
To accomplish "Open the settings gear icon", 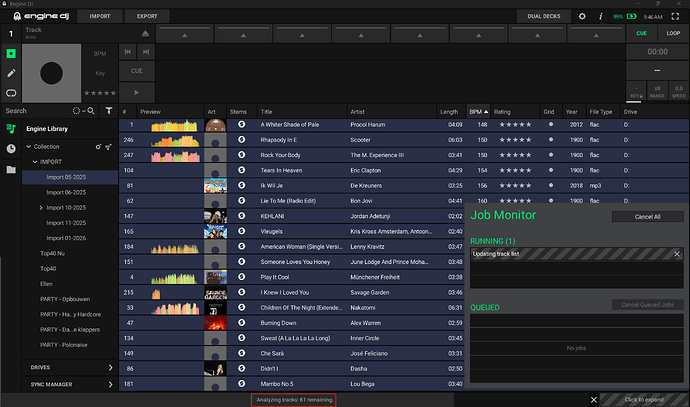I will [582, 16].
